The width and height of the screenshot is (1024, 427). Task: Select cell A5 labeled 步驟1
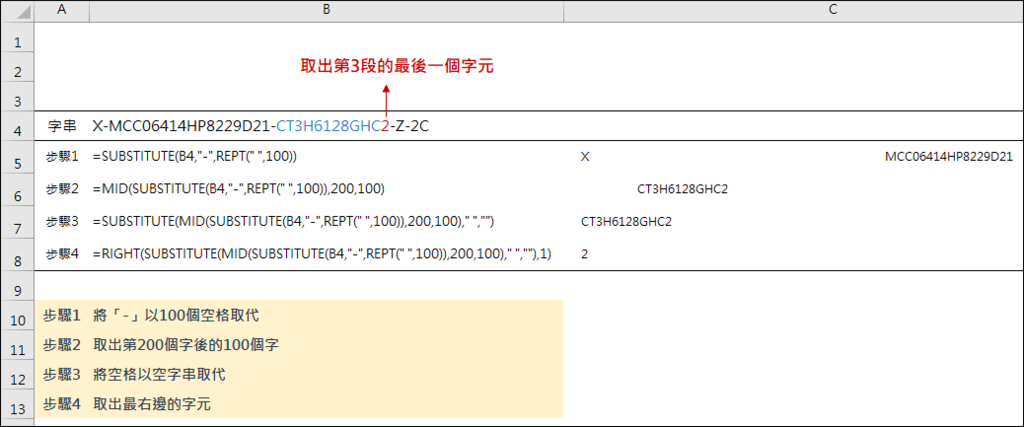click(x=62, y=157)
